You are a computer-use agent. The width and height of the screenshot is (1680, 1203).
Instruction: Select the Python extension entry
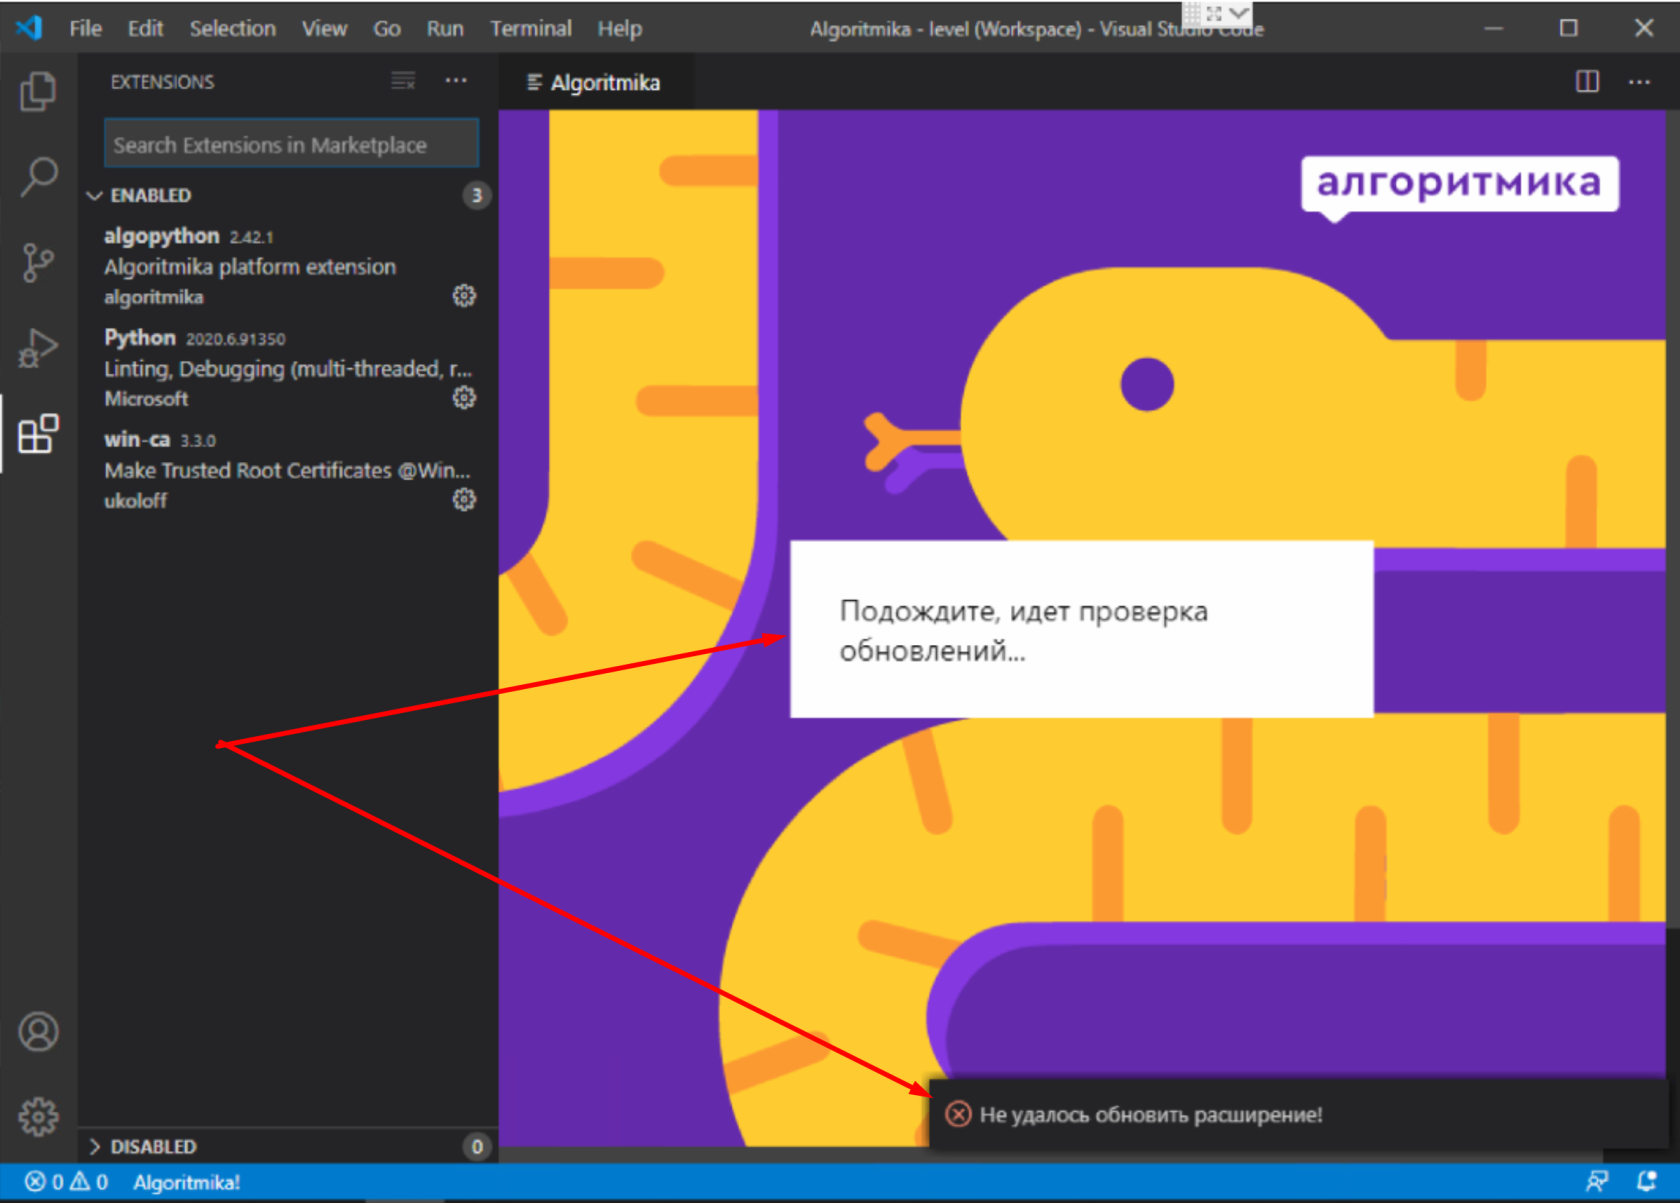coord(288,368)
